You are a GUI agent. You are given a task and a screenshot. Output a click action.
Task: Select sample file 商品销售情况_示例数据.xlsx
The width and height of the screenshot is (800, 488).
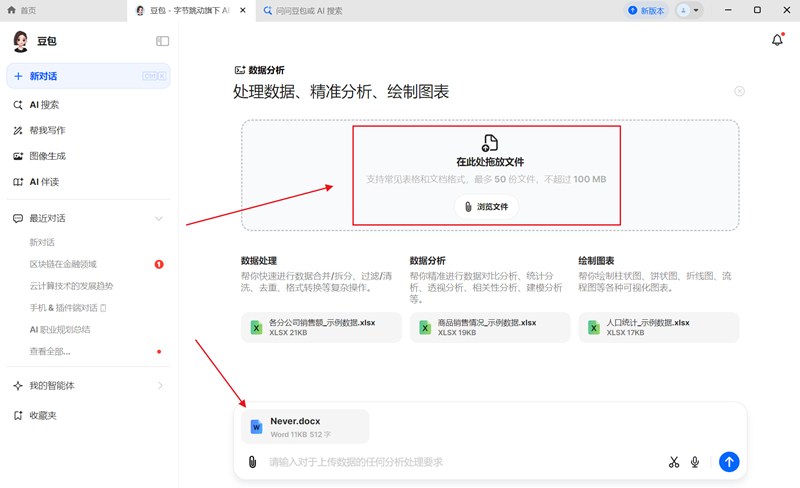click(490, 327)
